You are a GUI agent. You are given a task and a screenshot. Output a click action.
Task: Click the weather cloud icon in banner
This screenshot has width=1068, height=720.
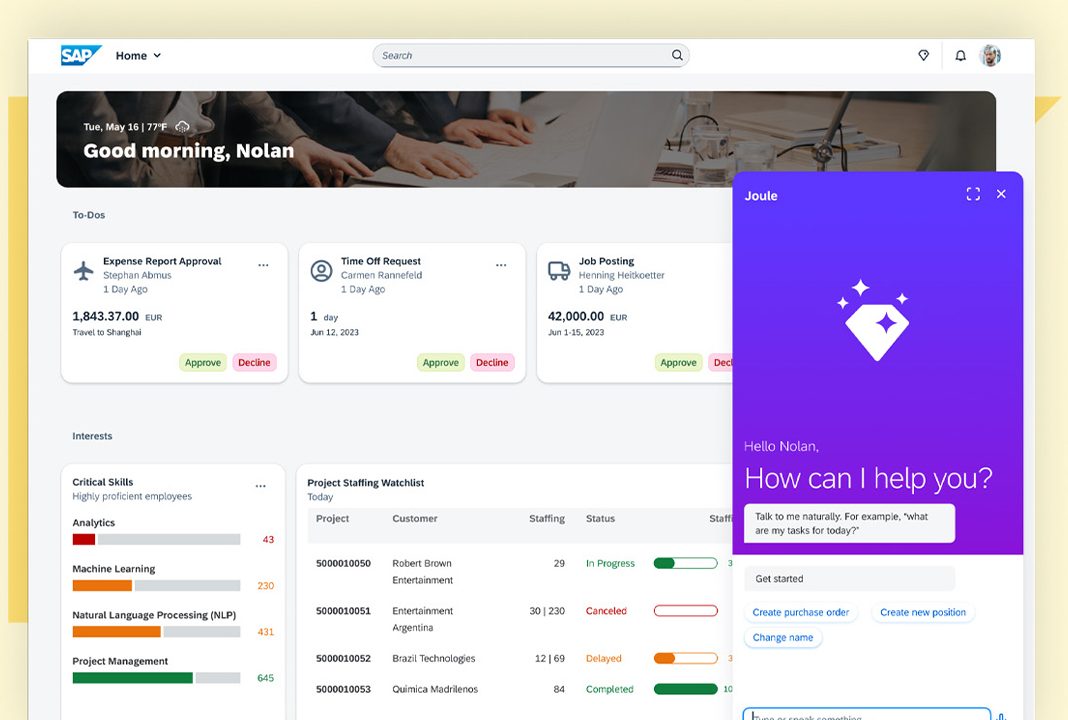182,126
